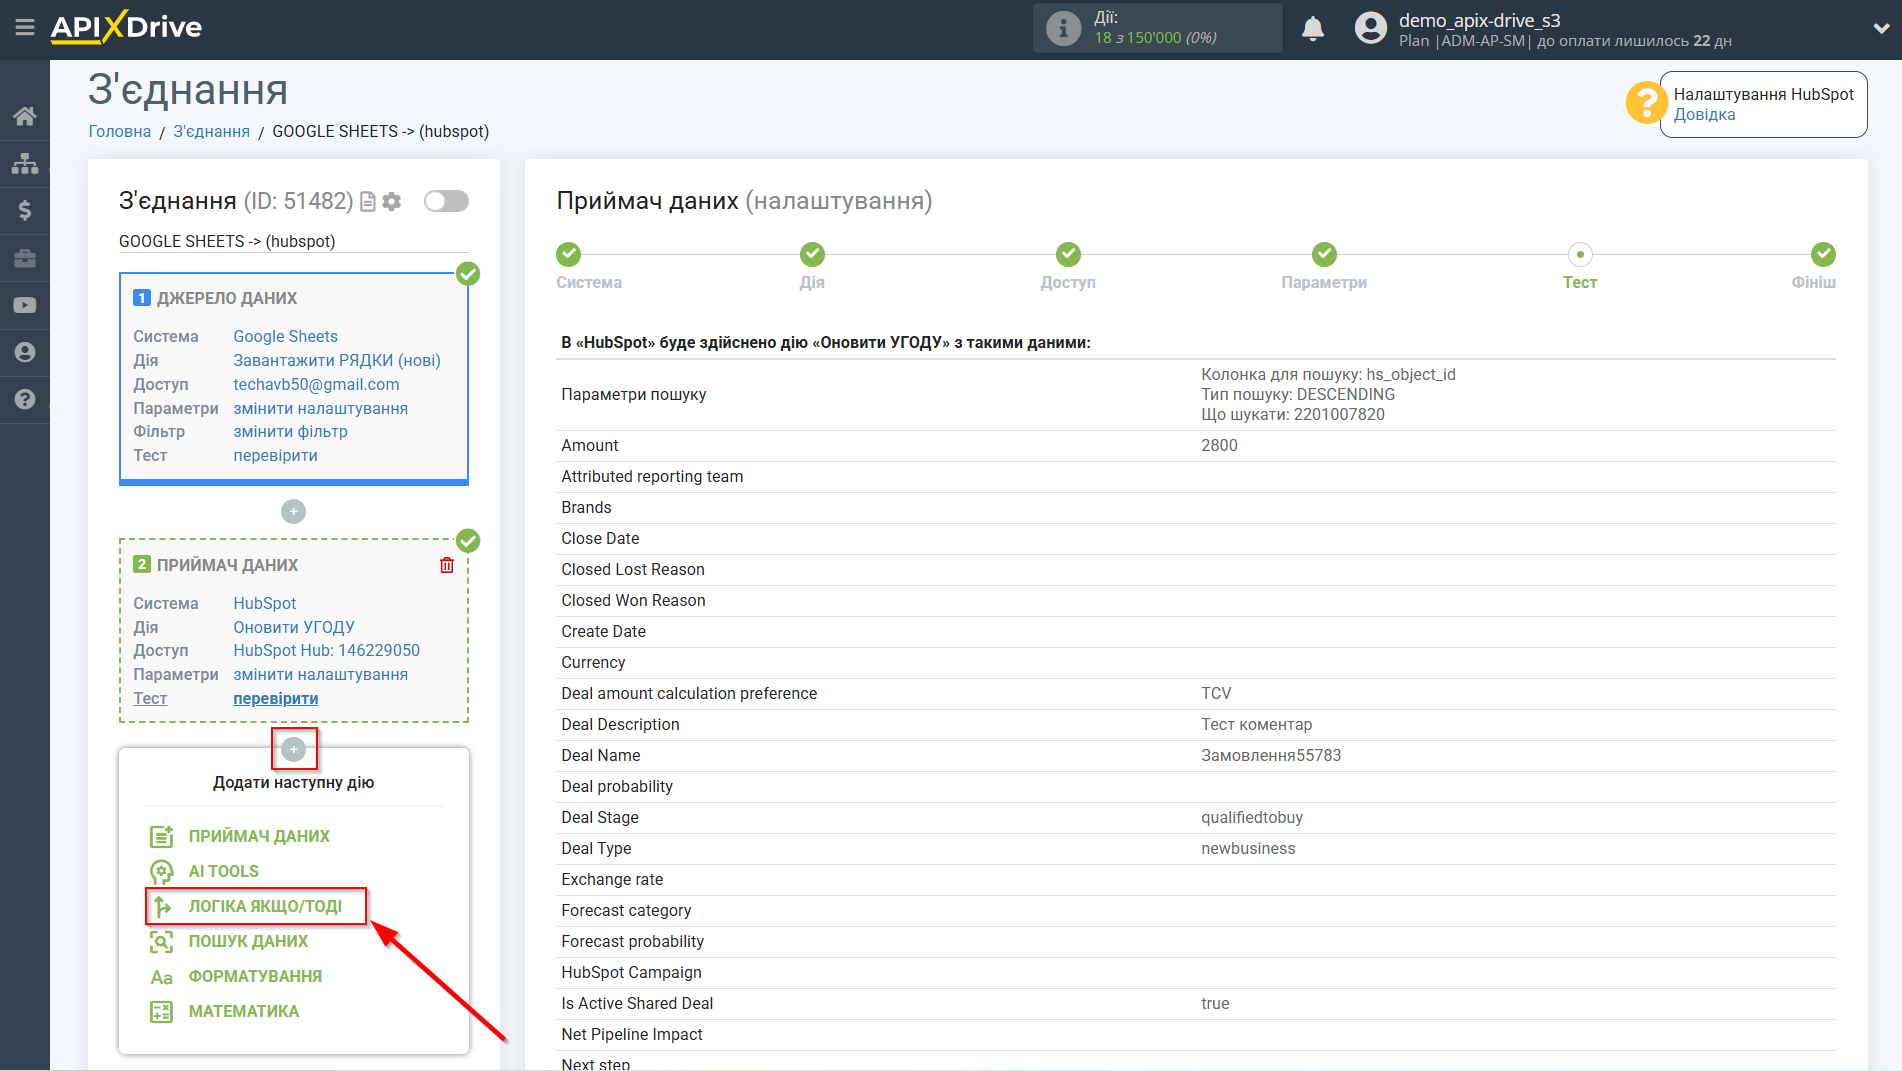Screen dimensions: 1902x1071
Task: Select ПОШУК ДАНИХ option
Action: pyautogui.click(x=248, y=941)
